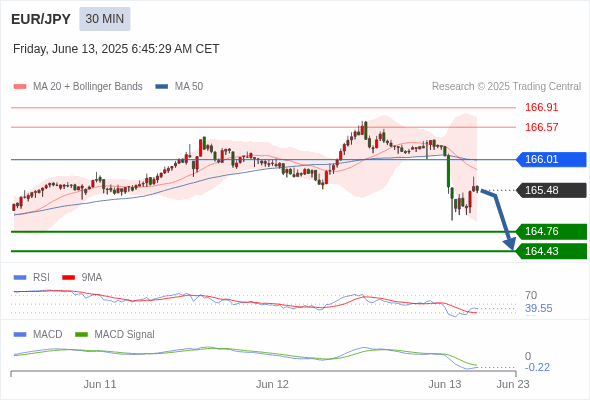
Task: Click the 30 MIN timeframe badge
Action: 105,19
